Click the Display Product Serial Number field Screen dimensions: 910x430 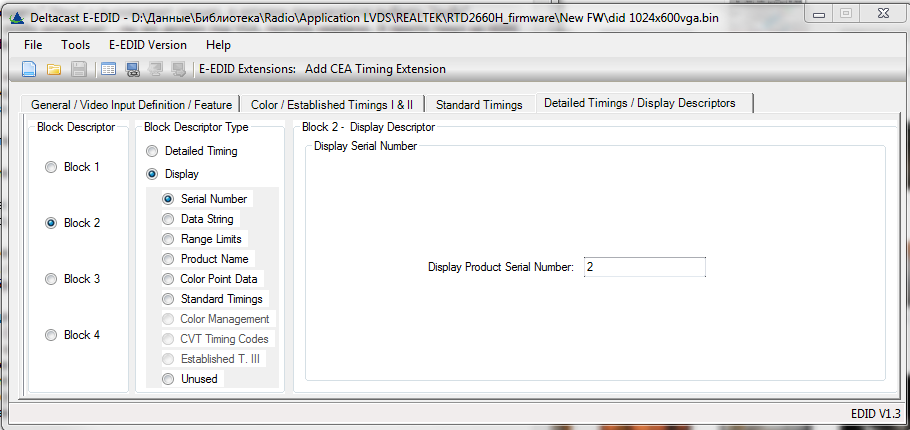pos(644,267)
